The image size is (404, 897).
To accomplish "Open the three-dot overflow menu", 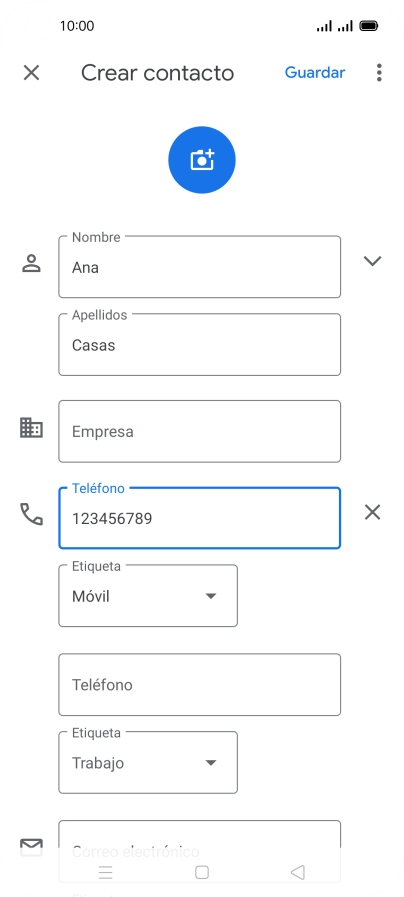I will pos(379,73).
